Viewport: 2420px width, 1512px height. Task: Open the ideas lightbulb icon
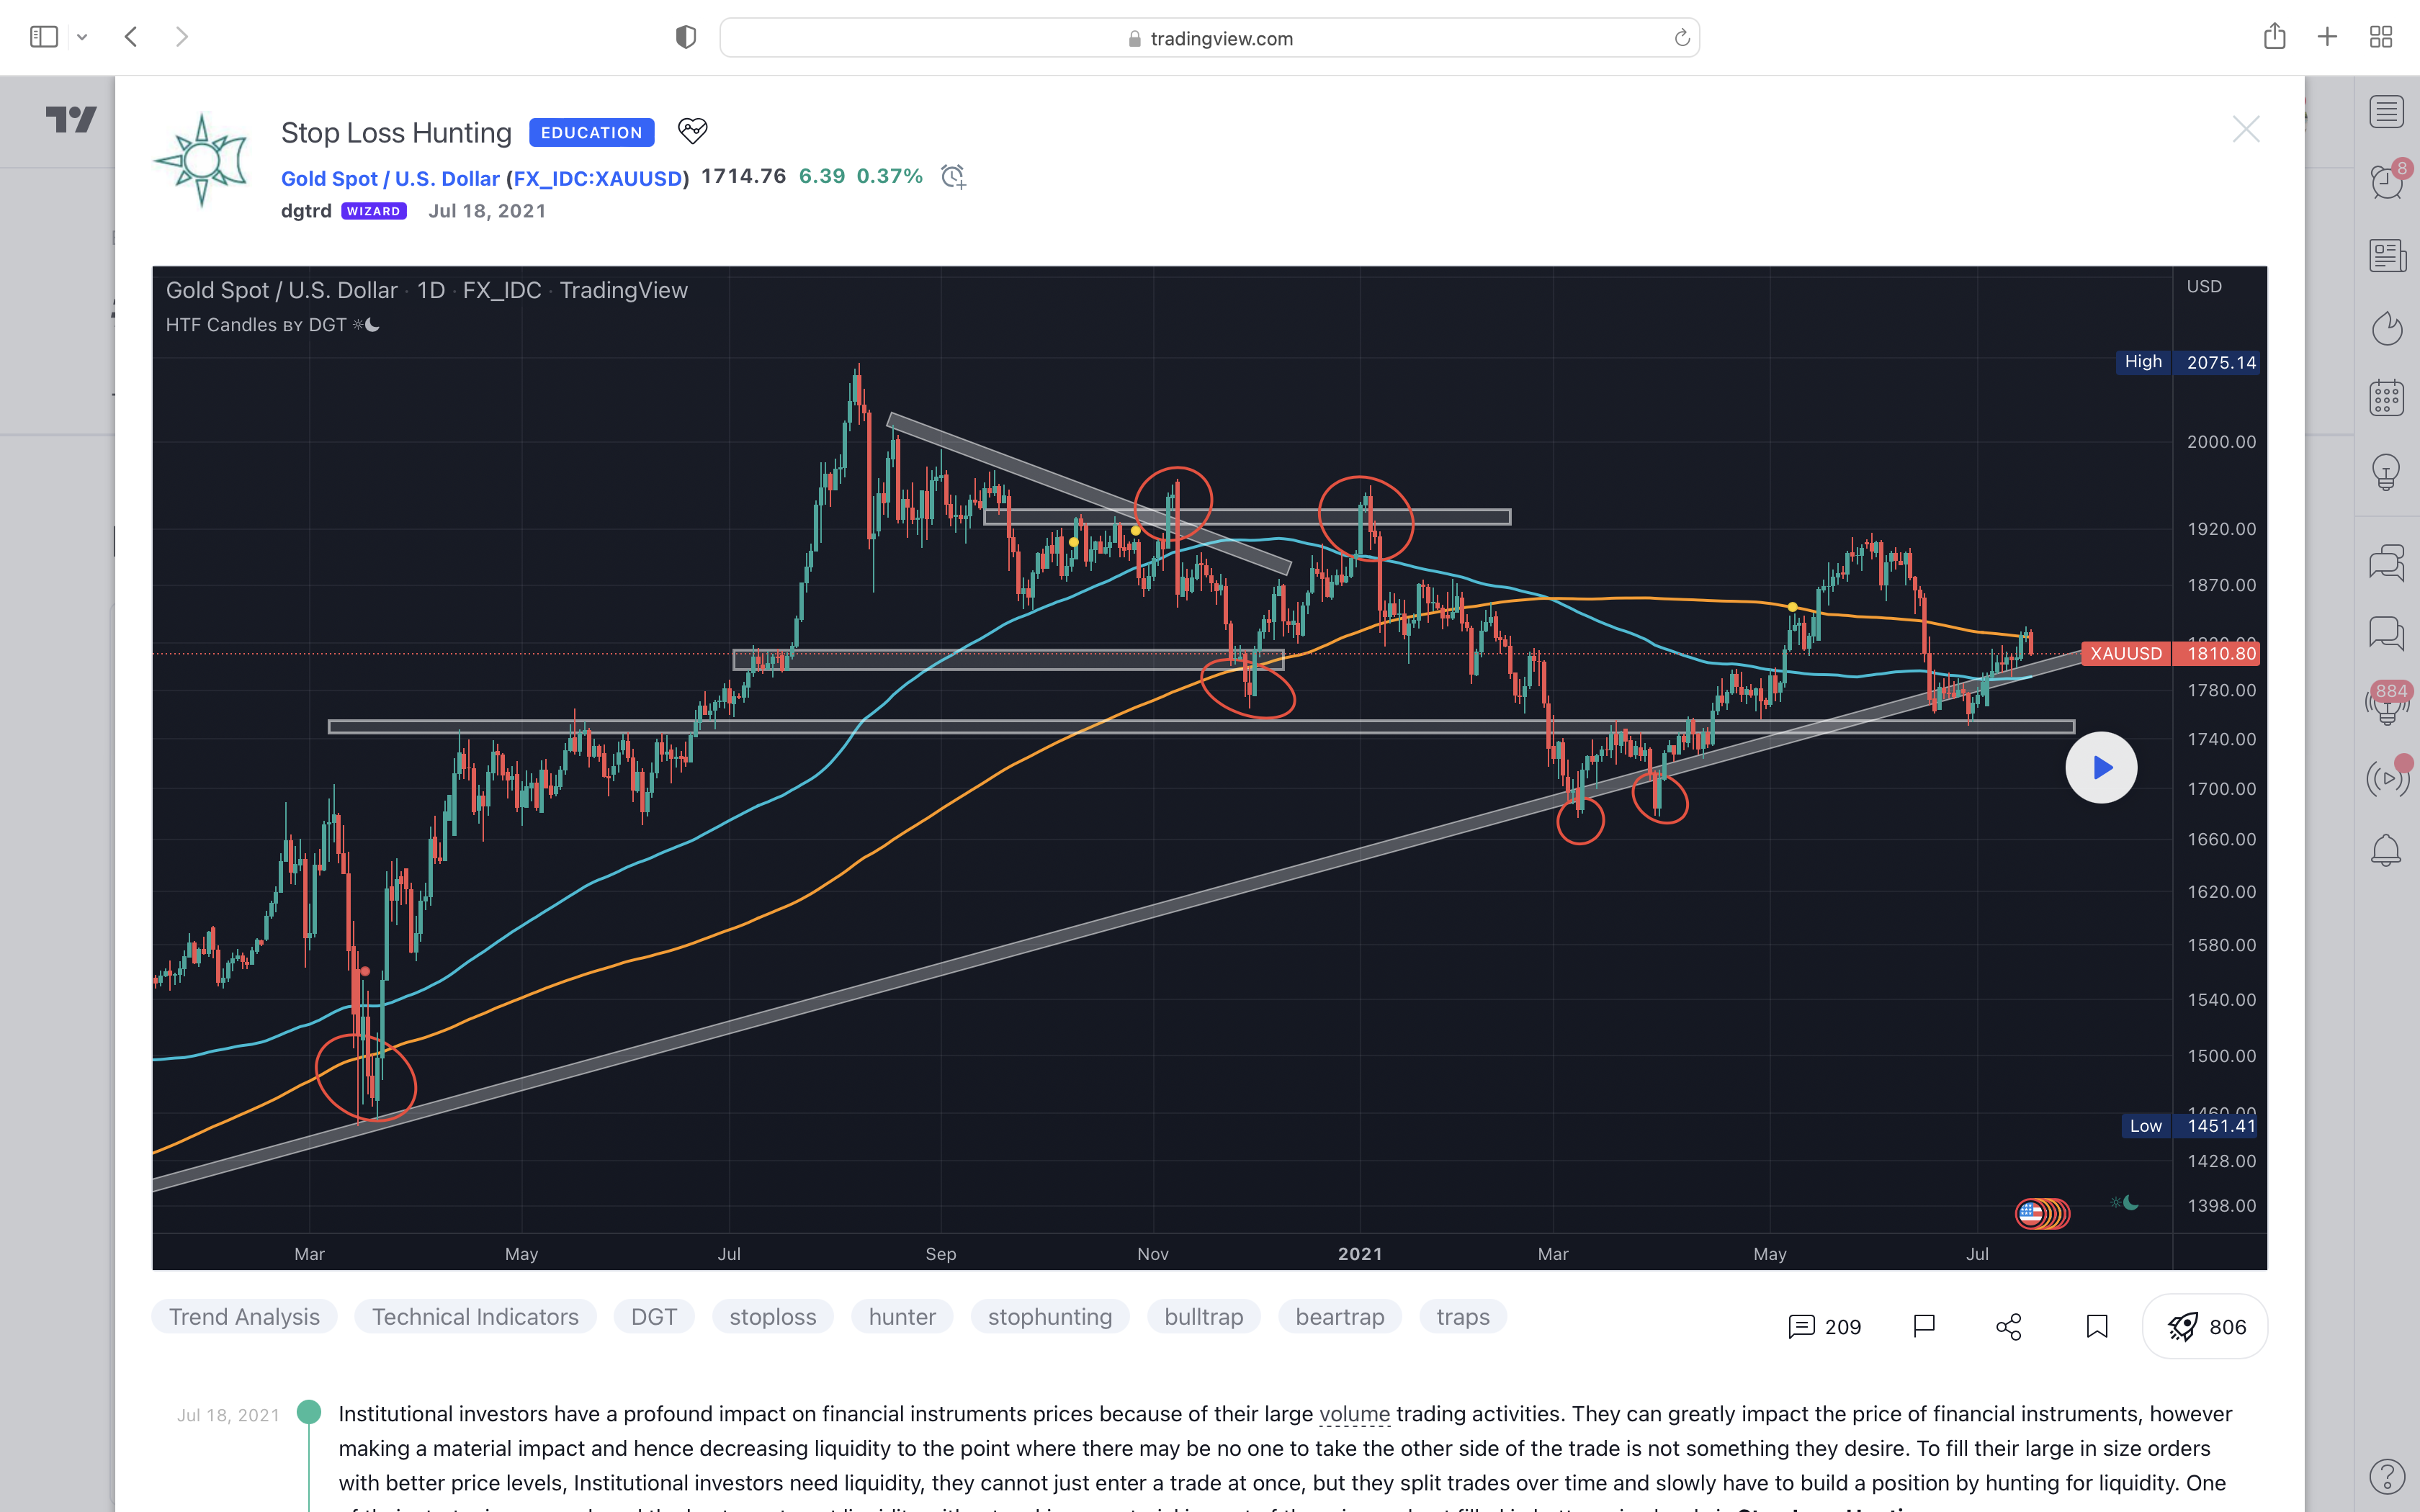[x=2386, y=471]
